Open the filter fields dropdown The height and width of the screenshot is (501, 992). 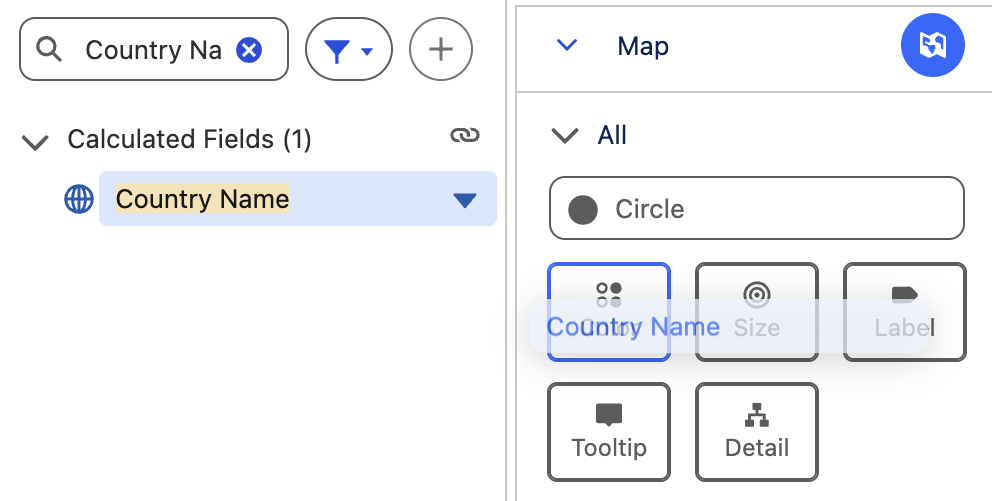[x=349, y=49]
